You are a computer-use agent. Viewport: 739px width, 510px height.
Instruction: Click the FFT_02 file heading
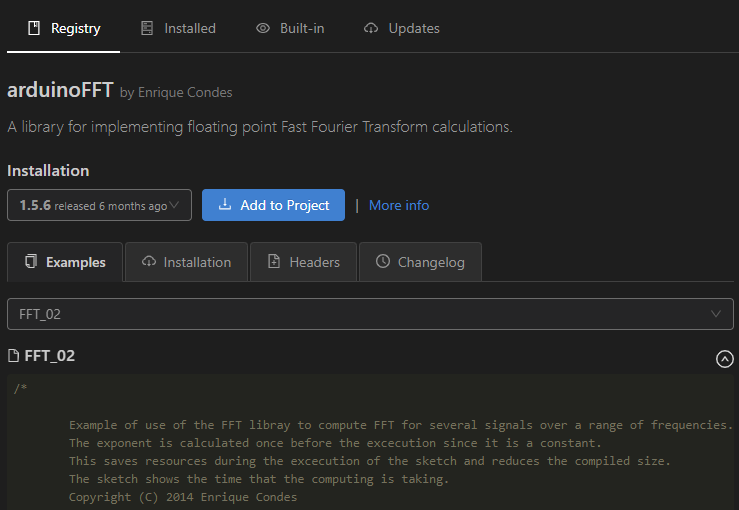coord(49,356)
